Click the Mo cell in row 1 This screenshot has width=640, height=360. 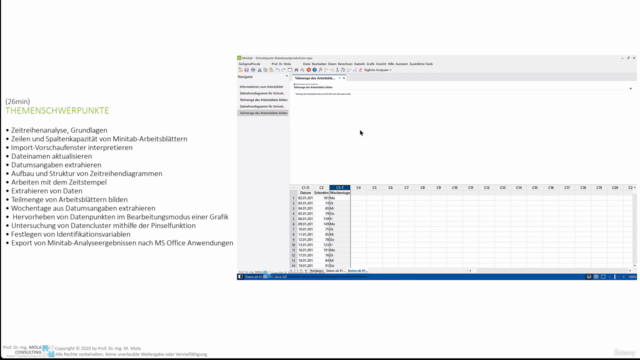pyautogui.click(x=340, y=198)
